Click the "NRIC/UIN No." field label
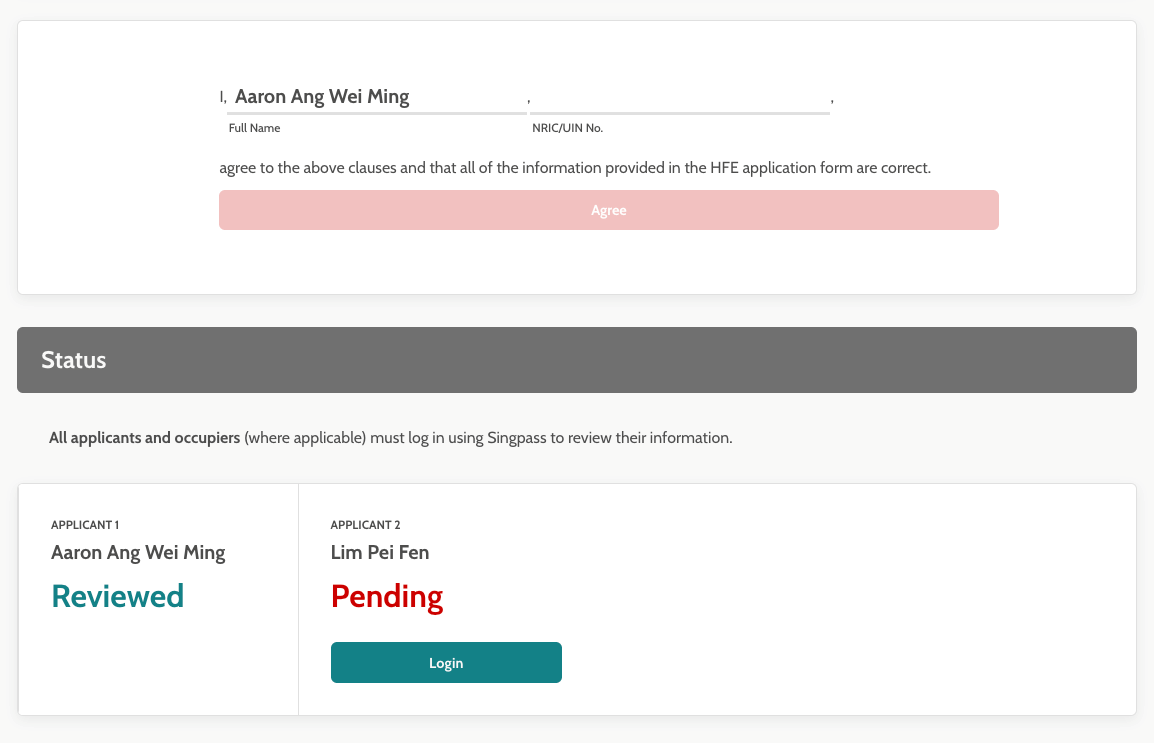 (x=568, y=128)
